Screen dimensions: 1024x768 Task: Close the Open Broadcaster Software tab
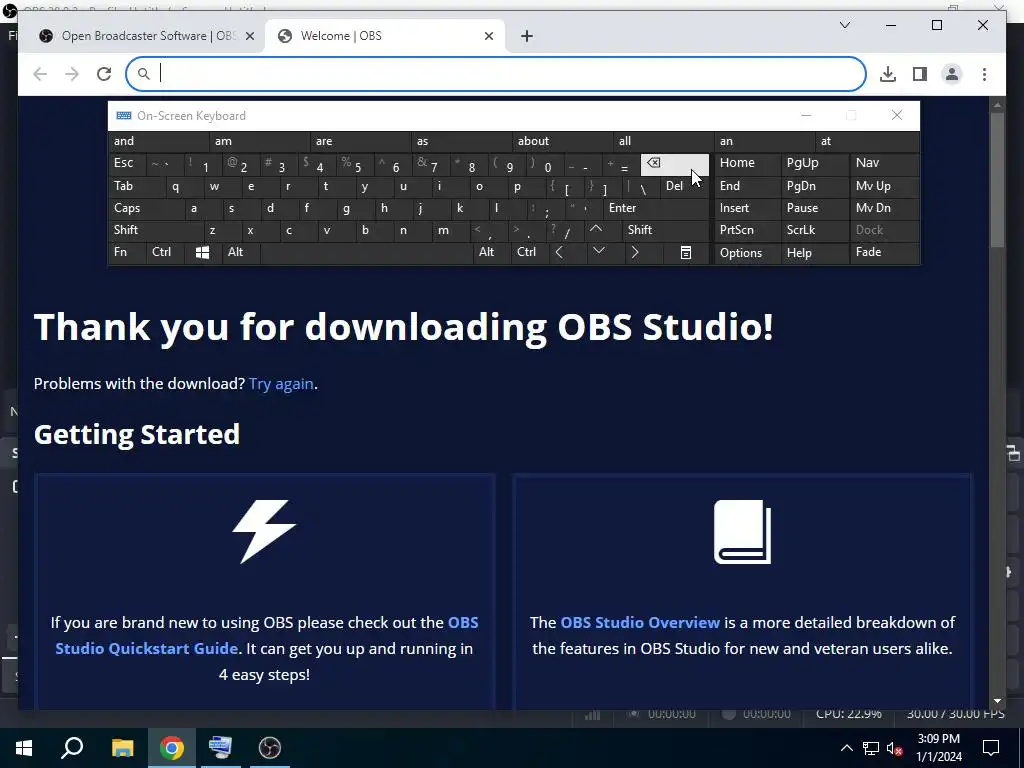pyautogui.click(x=249, y=36)
